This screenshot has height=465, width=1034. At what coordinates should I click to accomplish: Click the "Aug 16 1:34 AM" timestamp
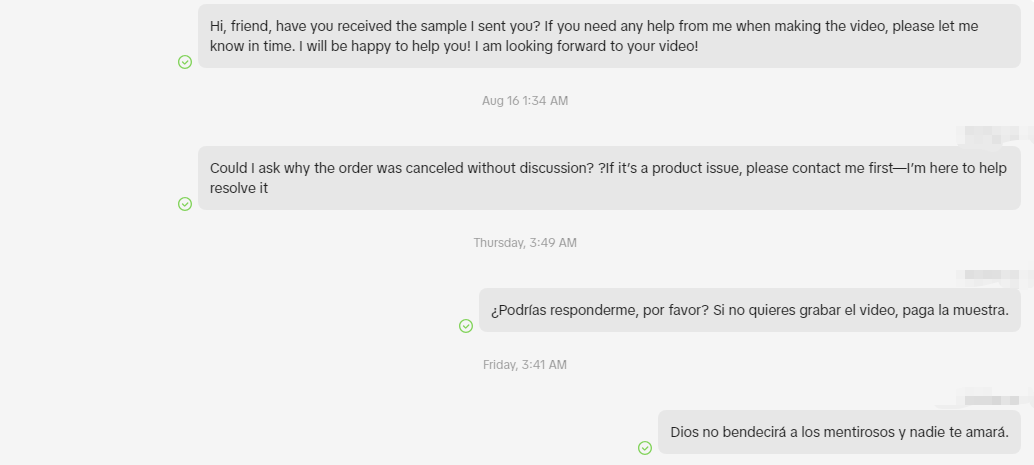pos(525,101)
